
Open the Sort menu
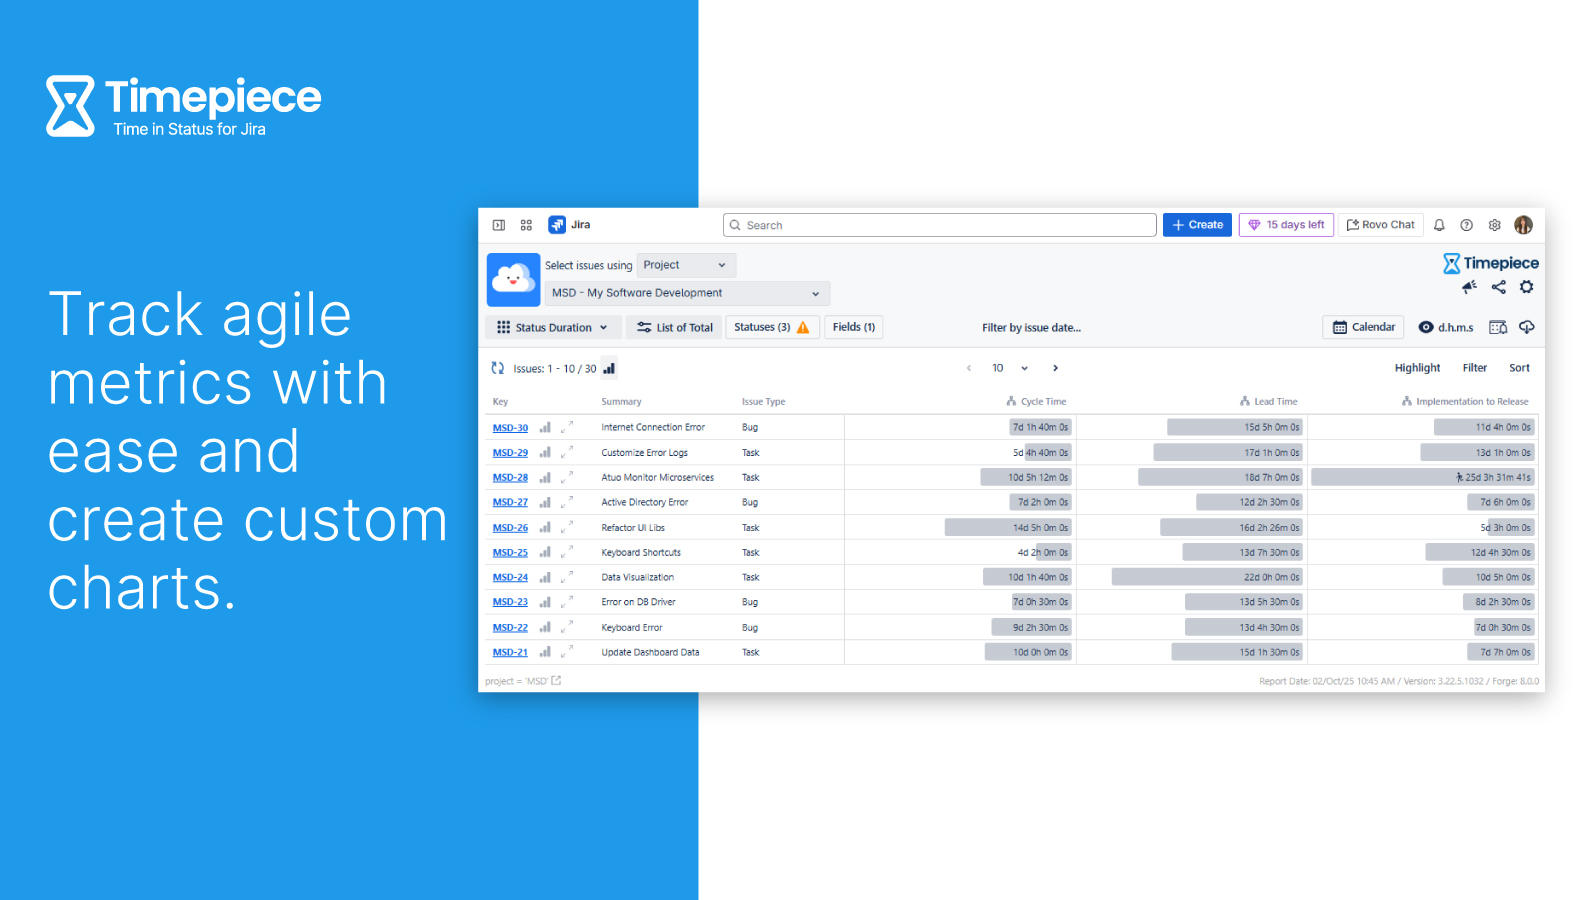pos(1519,368)
